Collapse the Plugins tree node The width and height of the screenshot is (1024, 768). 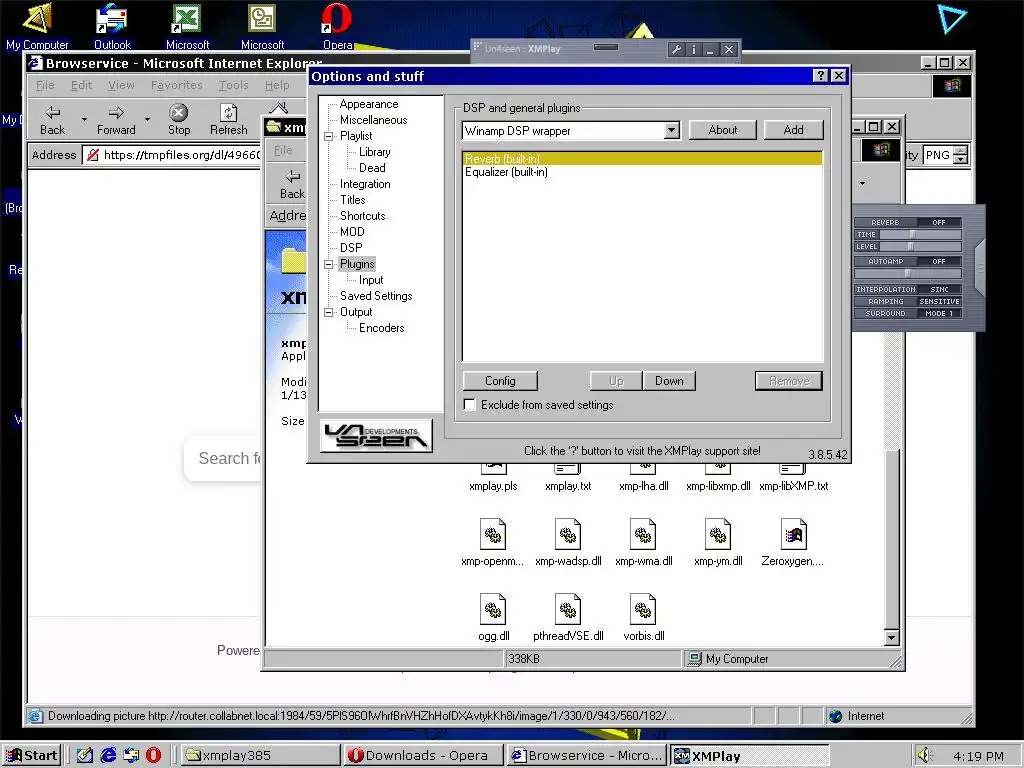tap(328, 264)
